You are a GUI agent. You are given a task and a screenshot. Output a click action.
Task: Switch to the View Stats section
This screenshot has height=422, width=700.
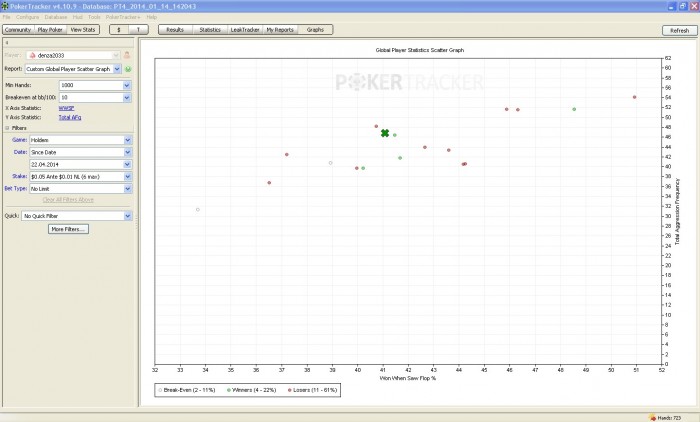point(83,30)
